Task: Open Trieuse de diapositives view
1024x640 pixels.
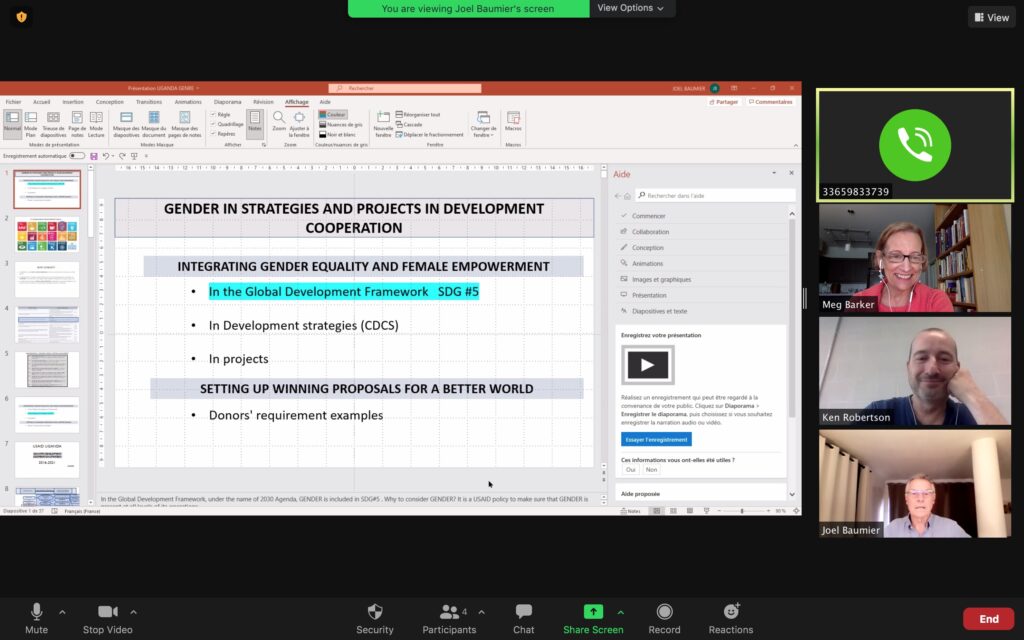Action: 54,124
